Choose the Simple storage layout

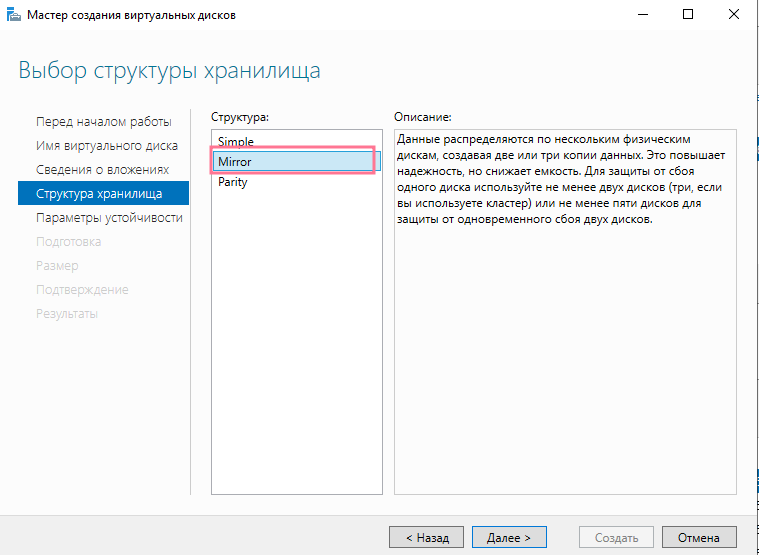(236, 142)
